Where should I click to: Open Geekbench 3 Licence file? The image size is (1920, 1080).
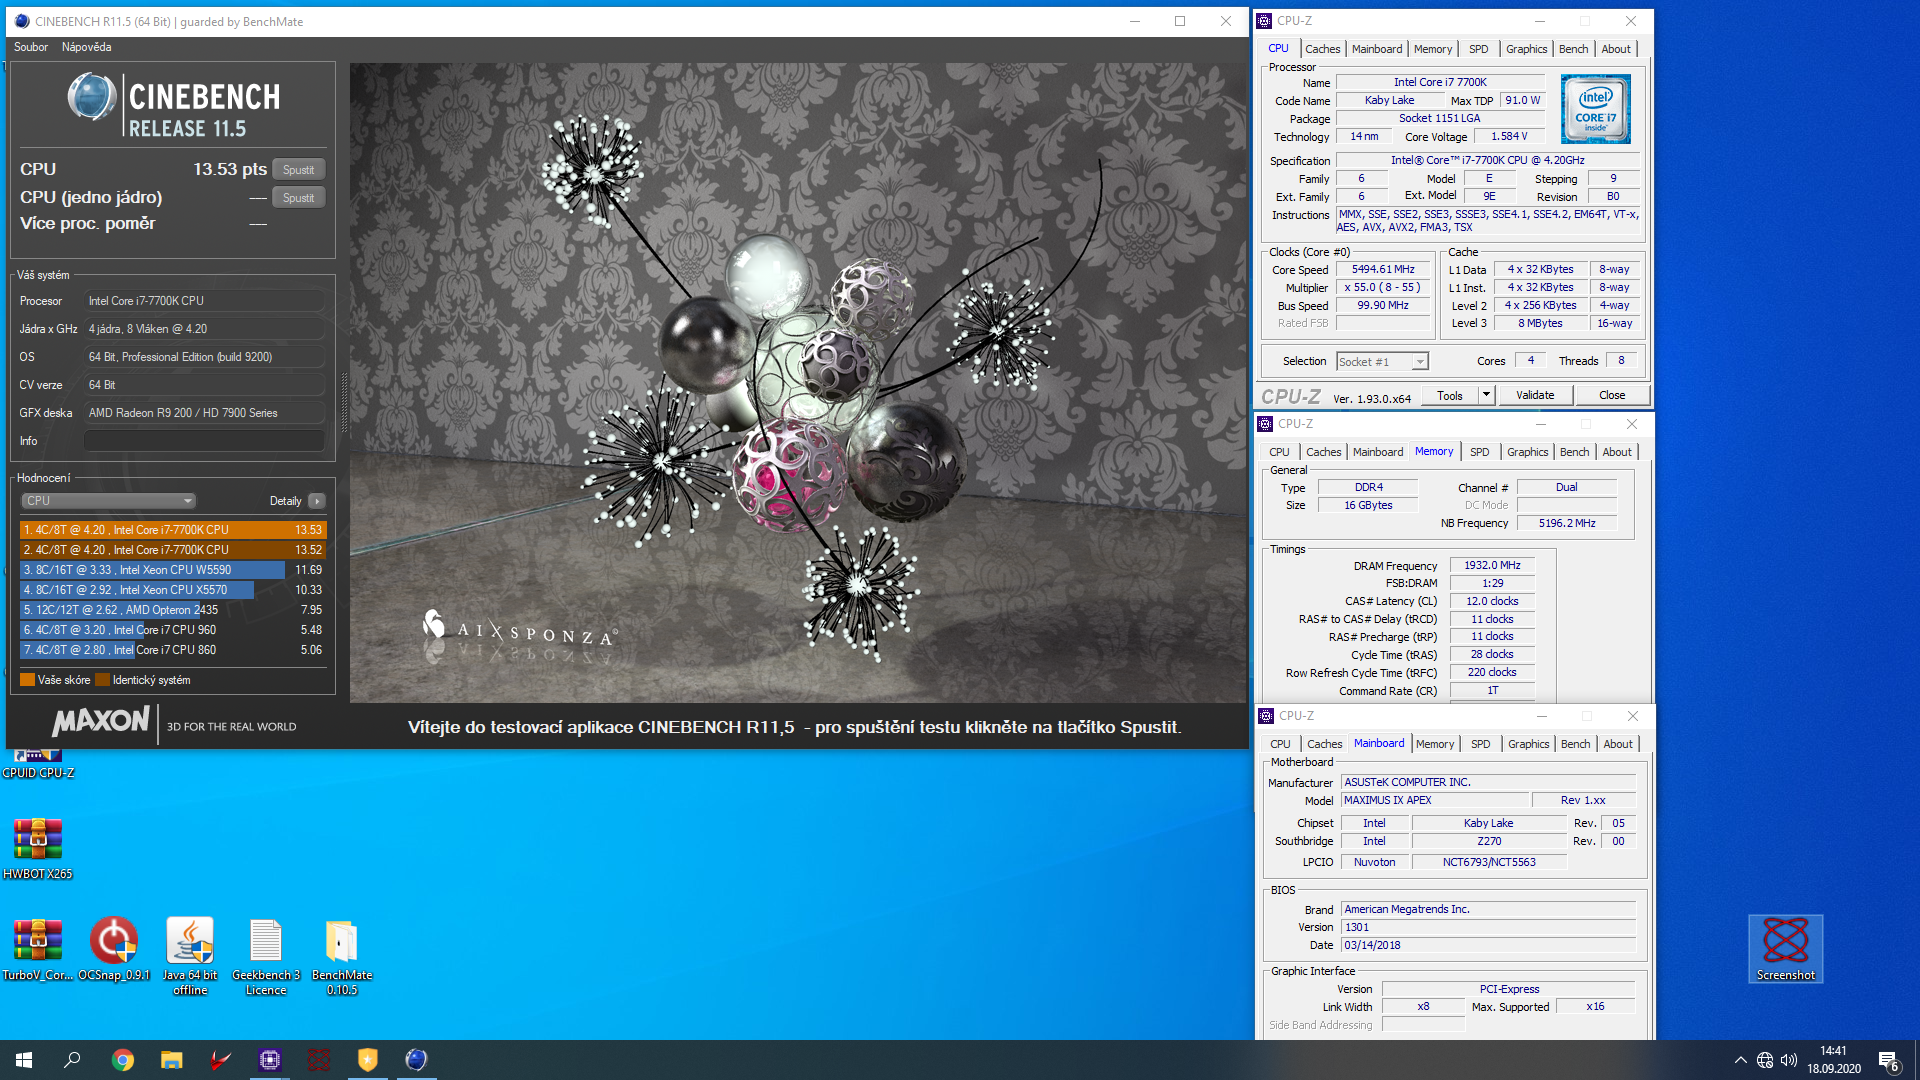[266, 956]
